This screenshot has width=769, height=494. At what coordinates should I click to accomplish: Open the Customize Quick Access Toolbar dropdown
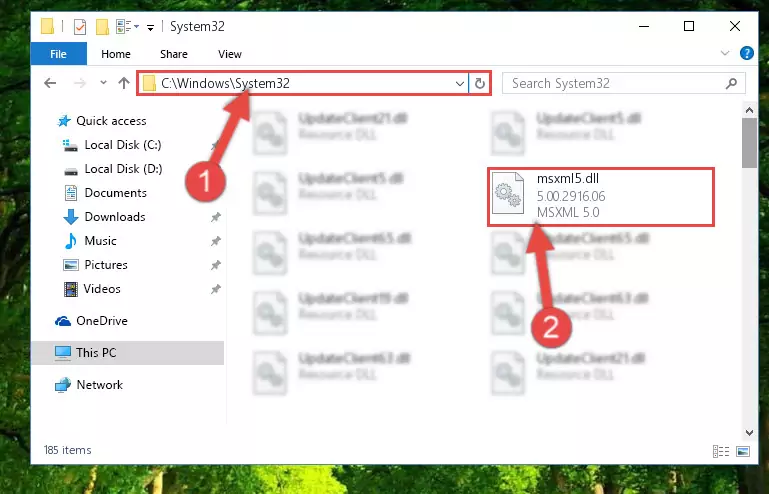click(151, 27)
